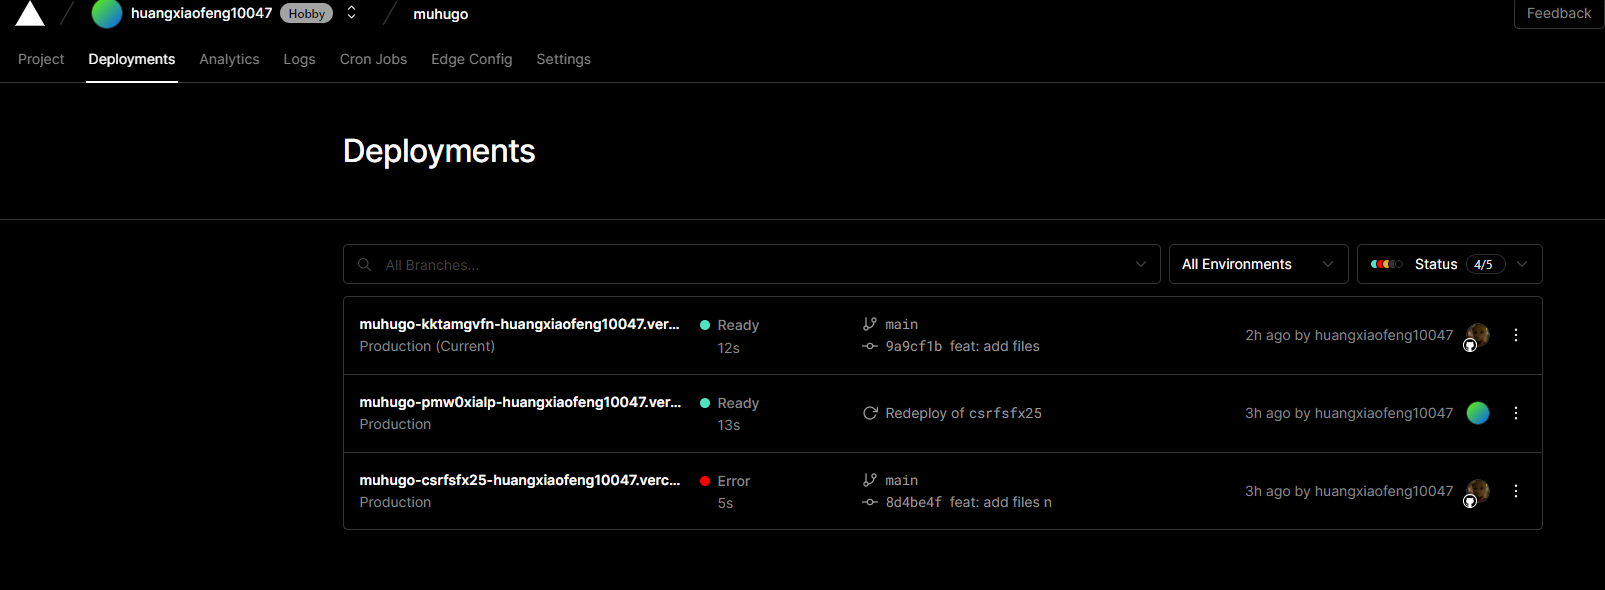Image resolution: width=1605 pixels, height=590 pixels.
Task: Open the muhugo project breadcrumb
Action: click(441, 14)
